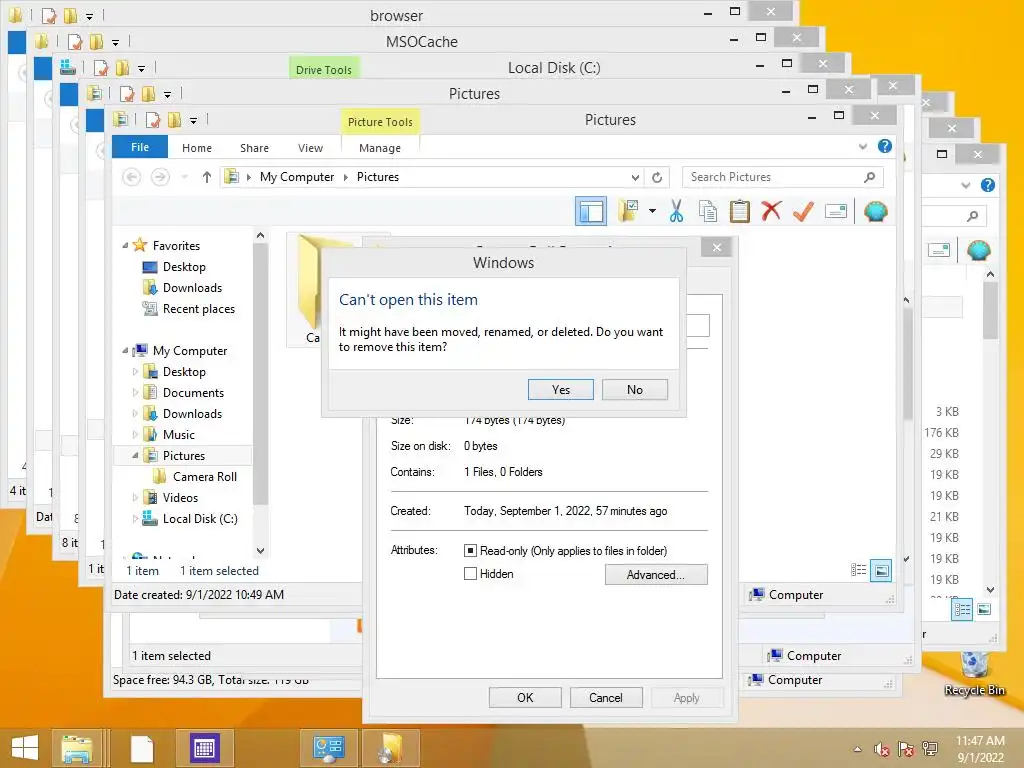Screen dimensions: 1024x768
Task: Click the Action Center flag tray icon
Action: [x=905, y=749]
